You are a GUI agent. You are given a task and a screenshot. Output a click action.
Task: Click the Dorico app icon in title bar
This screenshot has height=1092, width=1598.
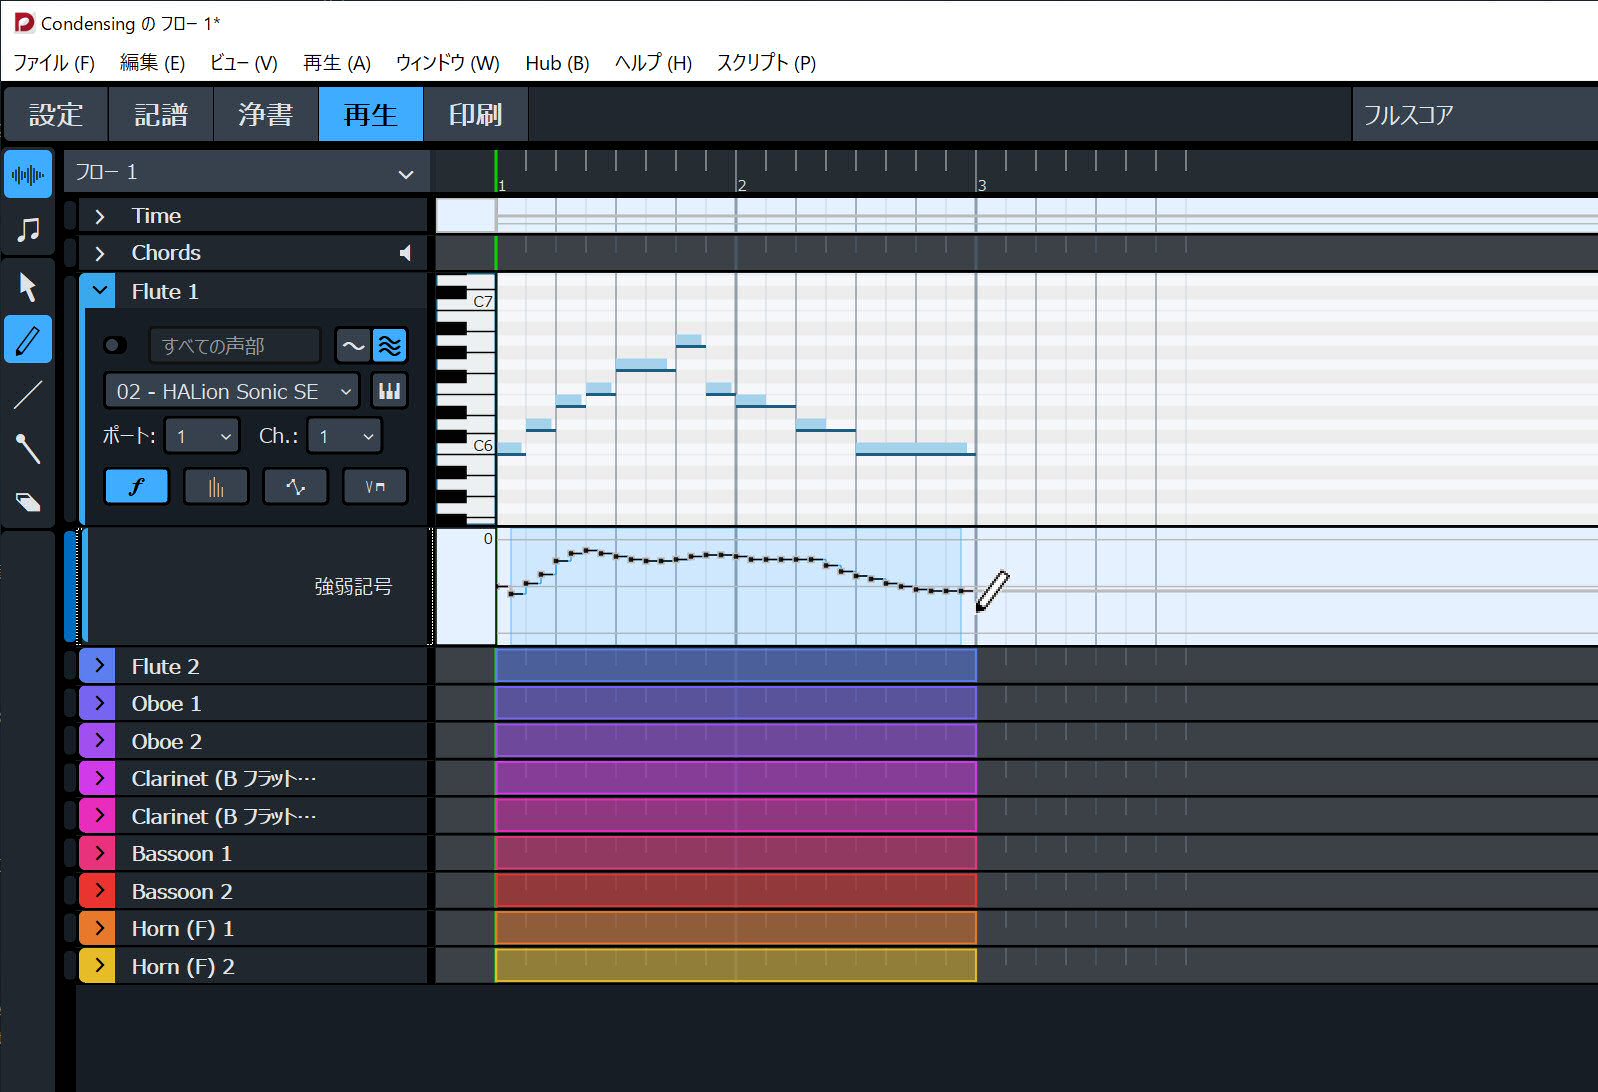coord(24,22)
